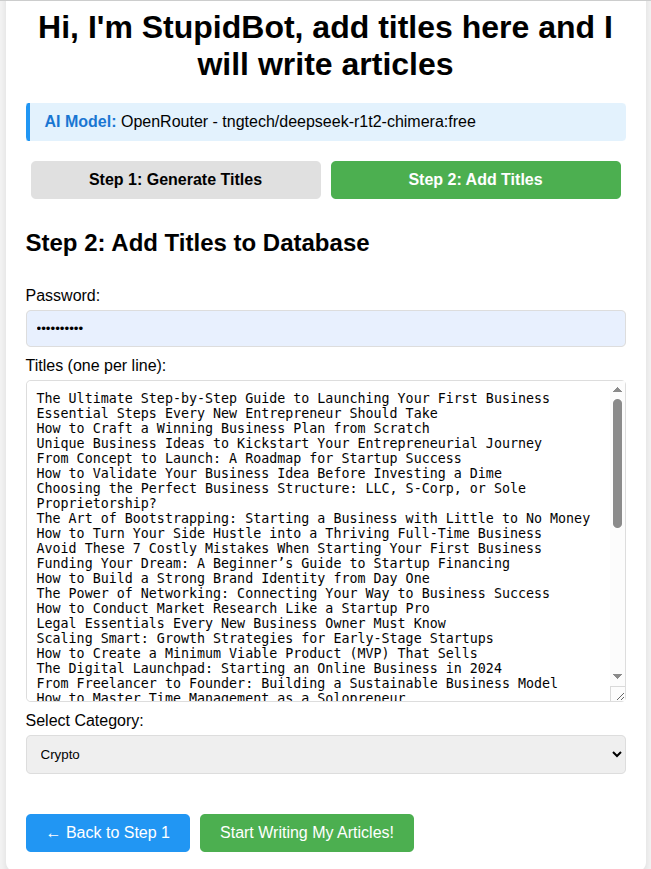Open the Select Category dropdown showing Crypto
The width and height of the screenshot is (651, 869).
[325, 755]
